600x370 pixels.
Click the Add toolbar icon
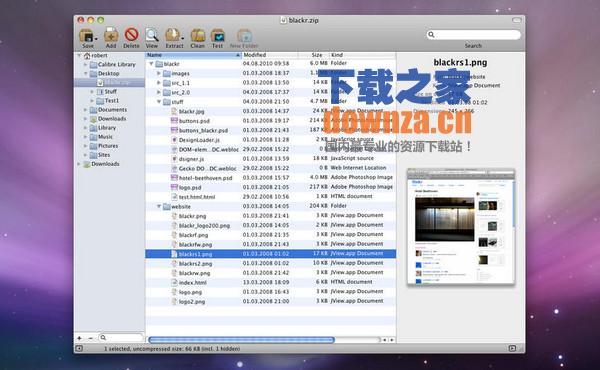pyautogui.click(x=111, y=35)
